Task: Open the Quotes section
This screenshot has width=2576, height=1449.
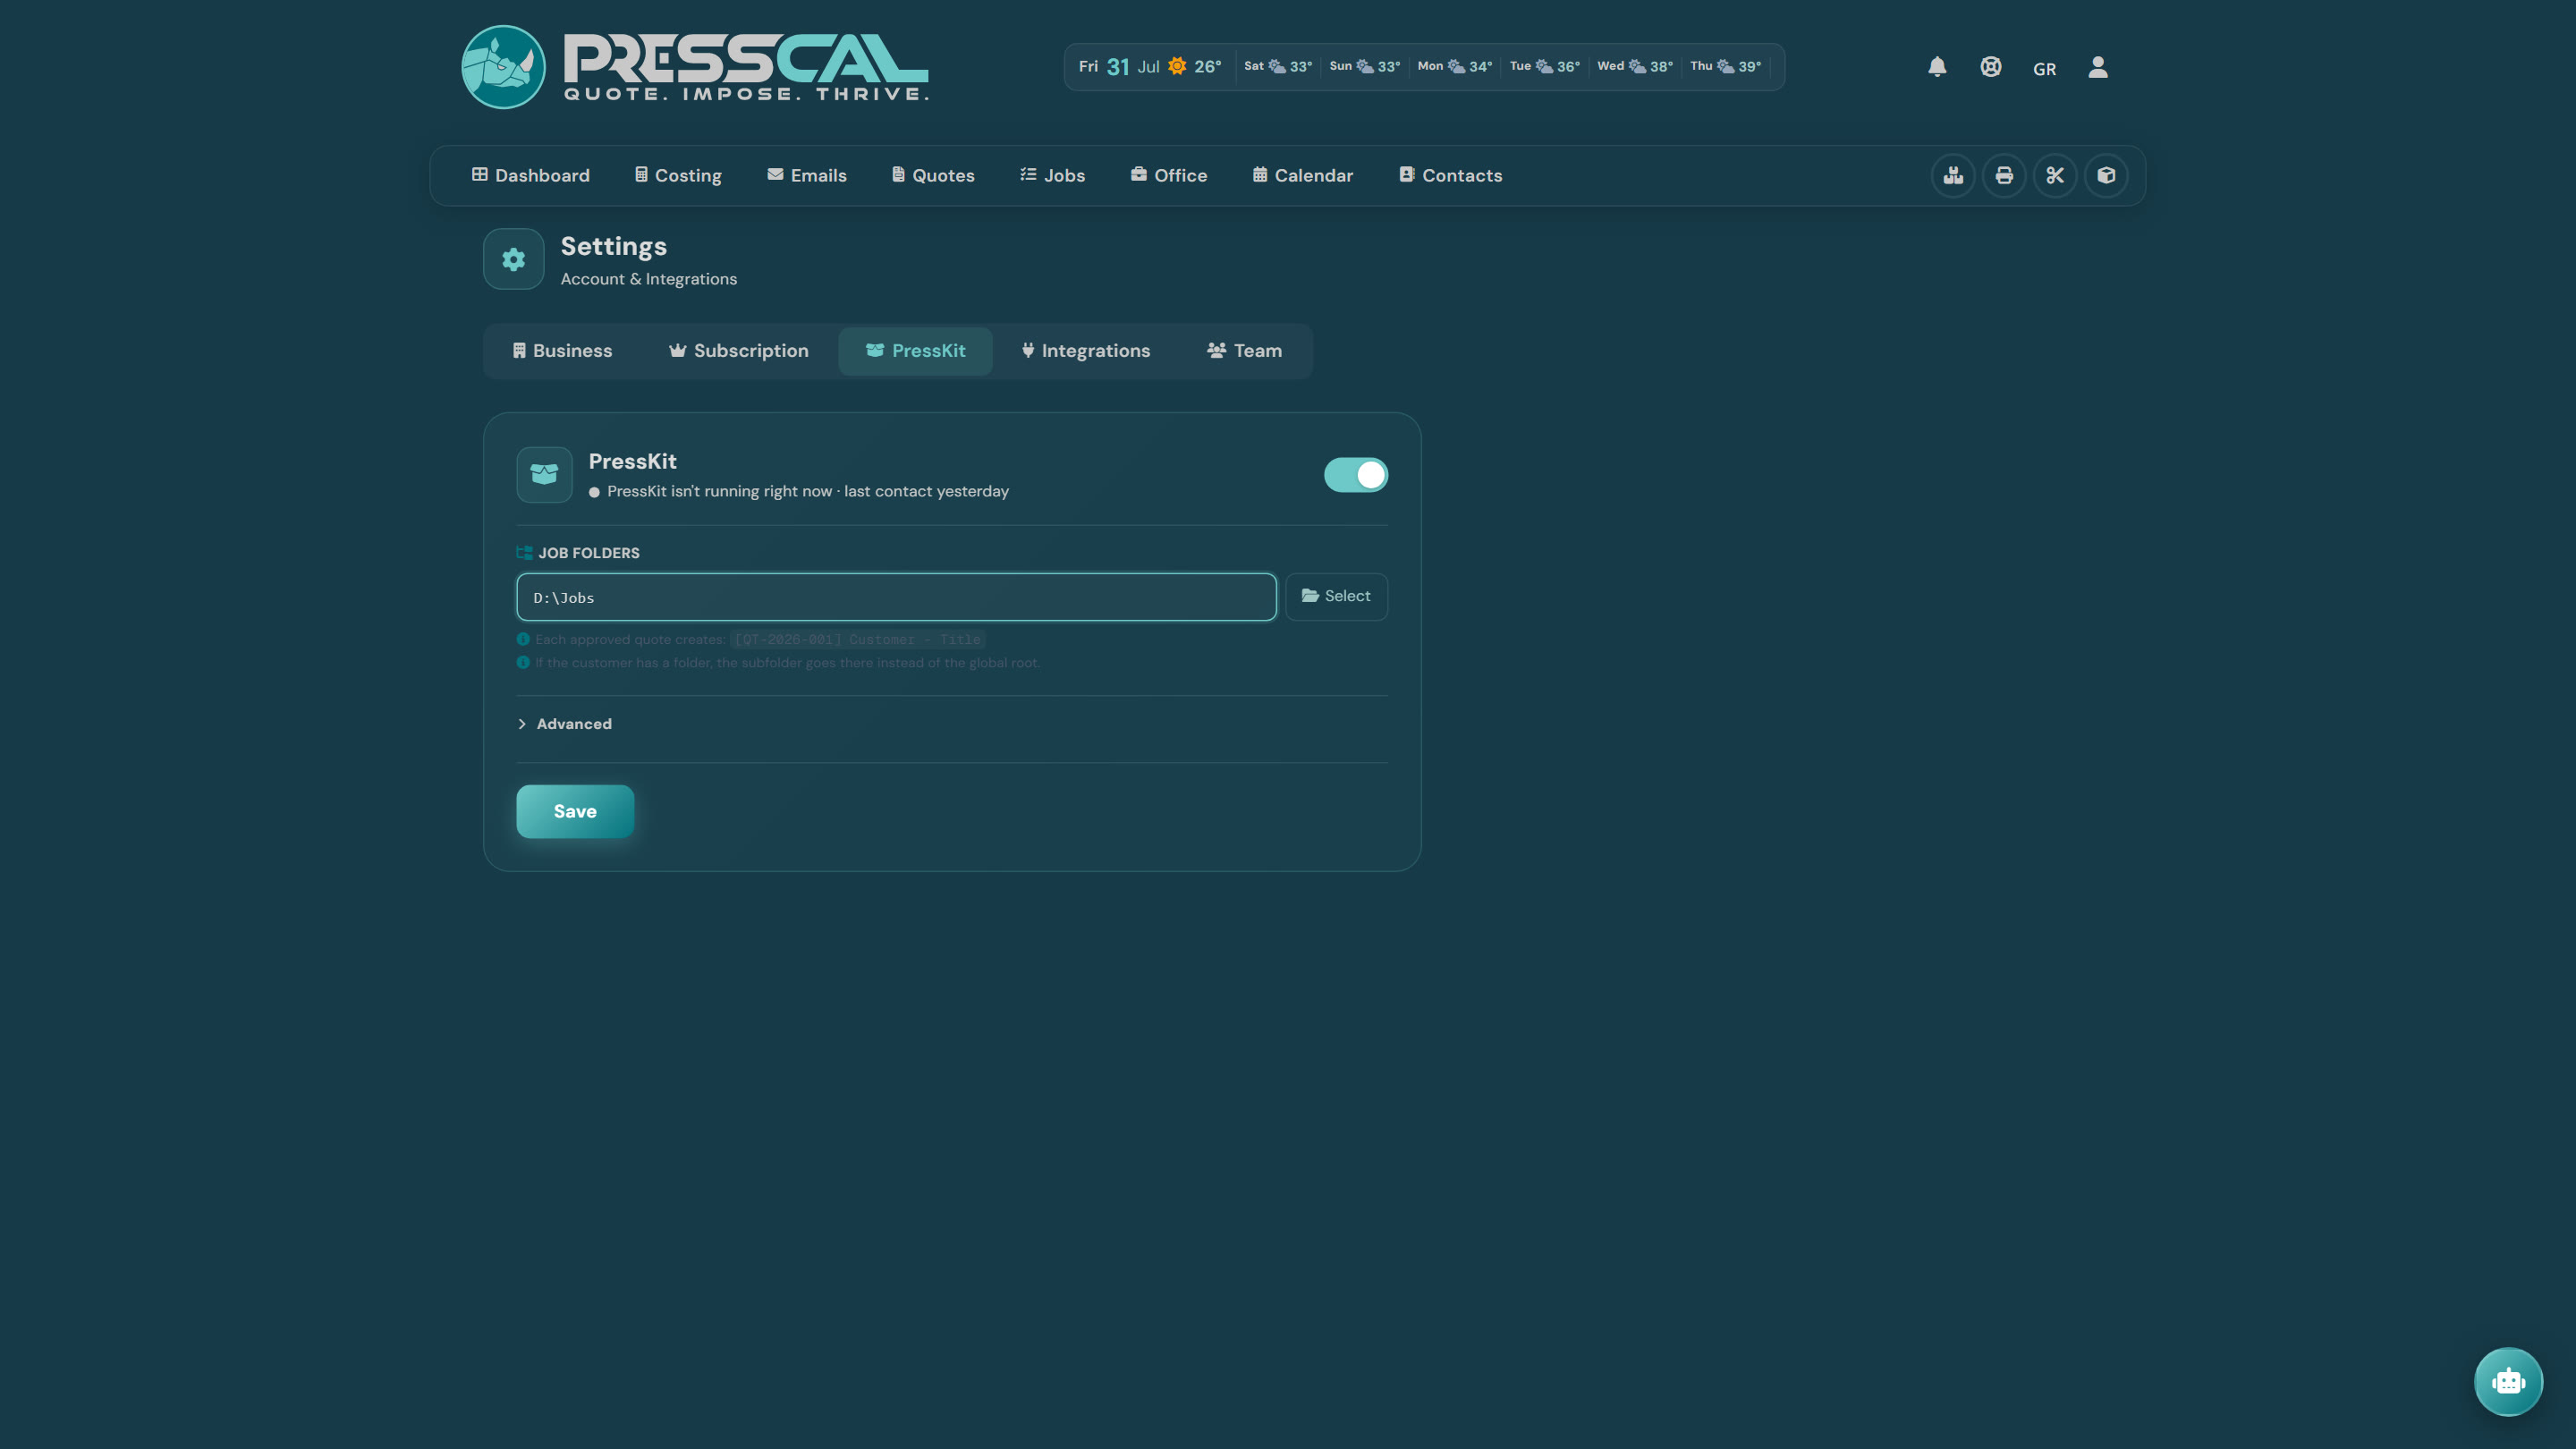Action: 933,176
